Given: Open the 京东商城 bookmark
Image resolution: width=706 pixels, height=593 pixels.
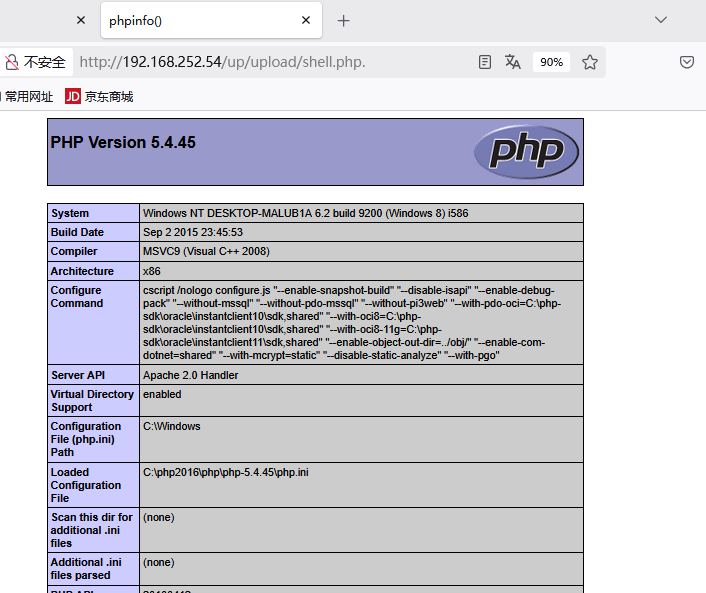Looking at the screenshot, I should pos(108,97).
